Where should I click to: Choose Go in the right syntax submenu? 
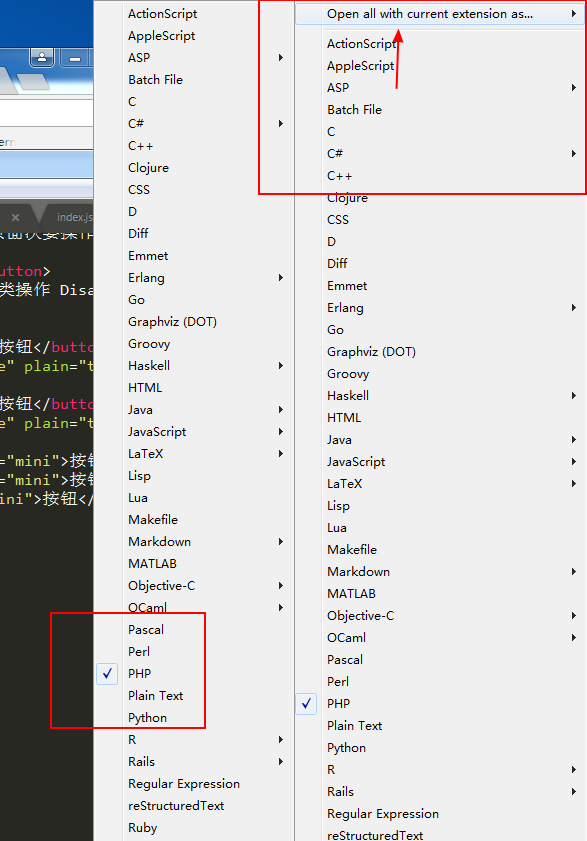[335, 329]
